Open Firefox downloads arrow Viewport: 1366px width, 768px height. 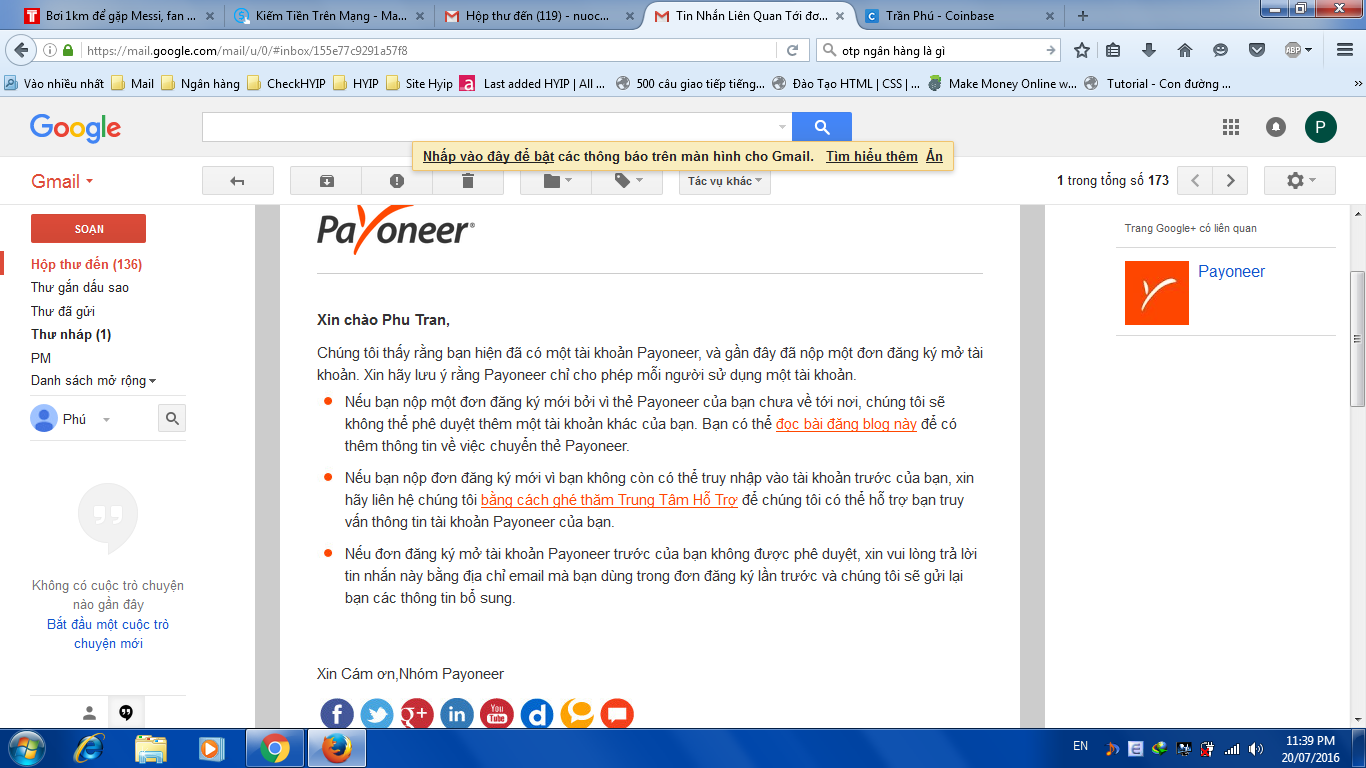1149,50
